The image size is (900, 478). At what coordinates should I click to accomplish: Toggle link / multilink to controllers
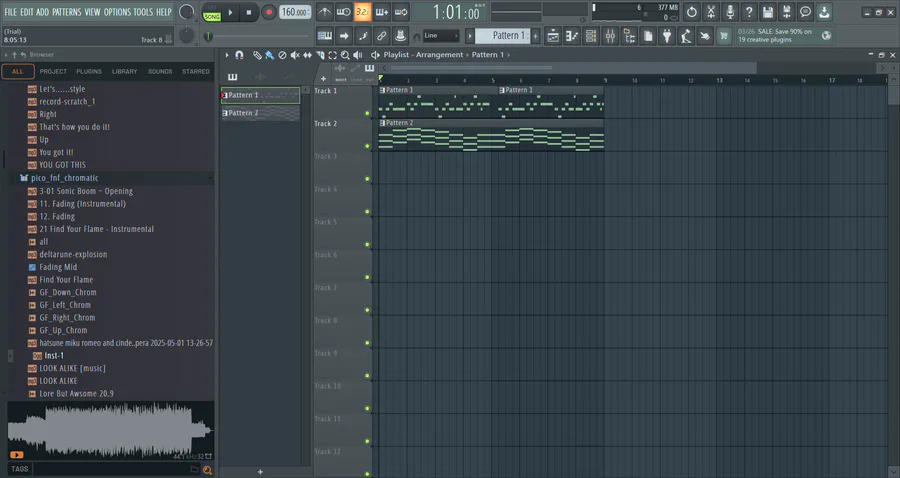382,36
